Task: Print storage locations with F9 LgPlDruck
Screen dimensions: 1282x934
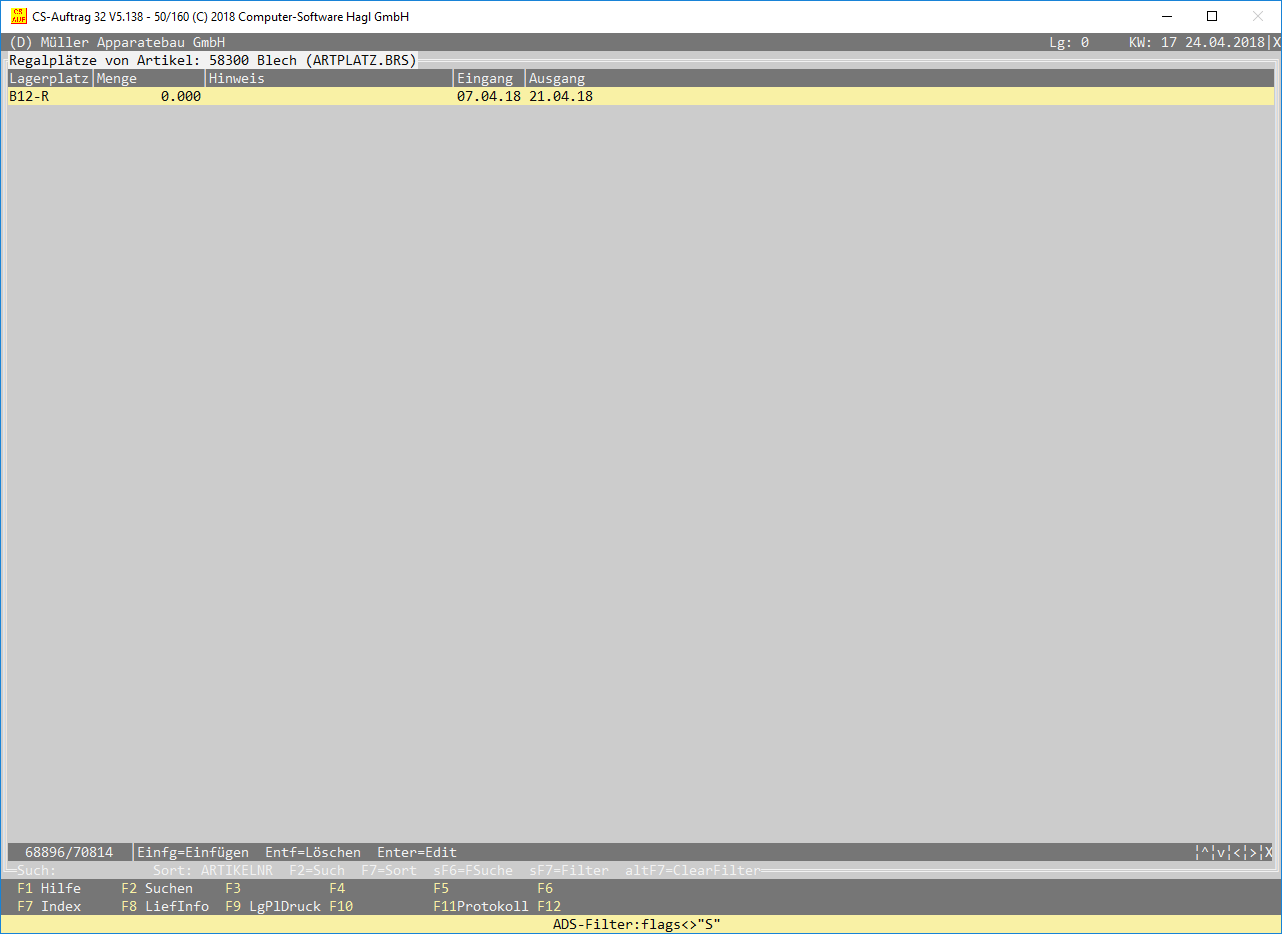Action: click(273, 906)
